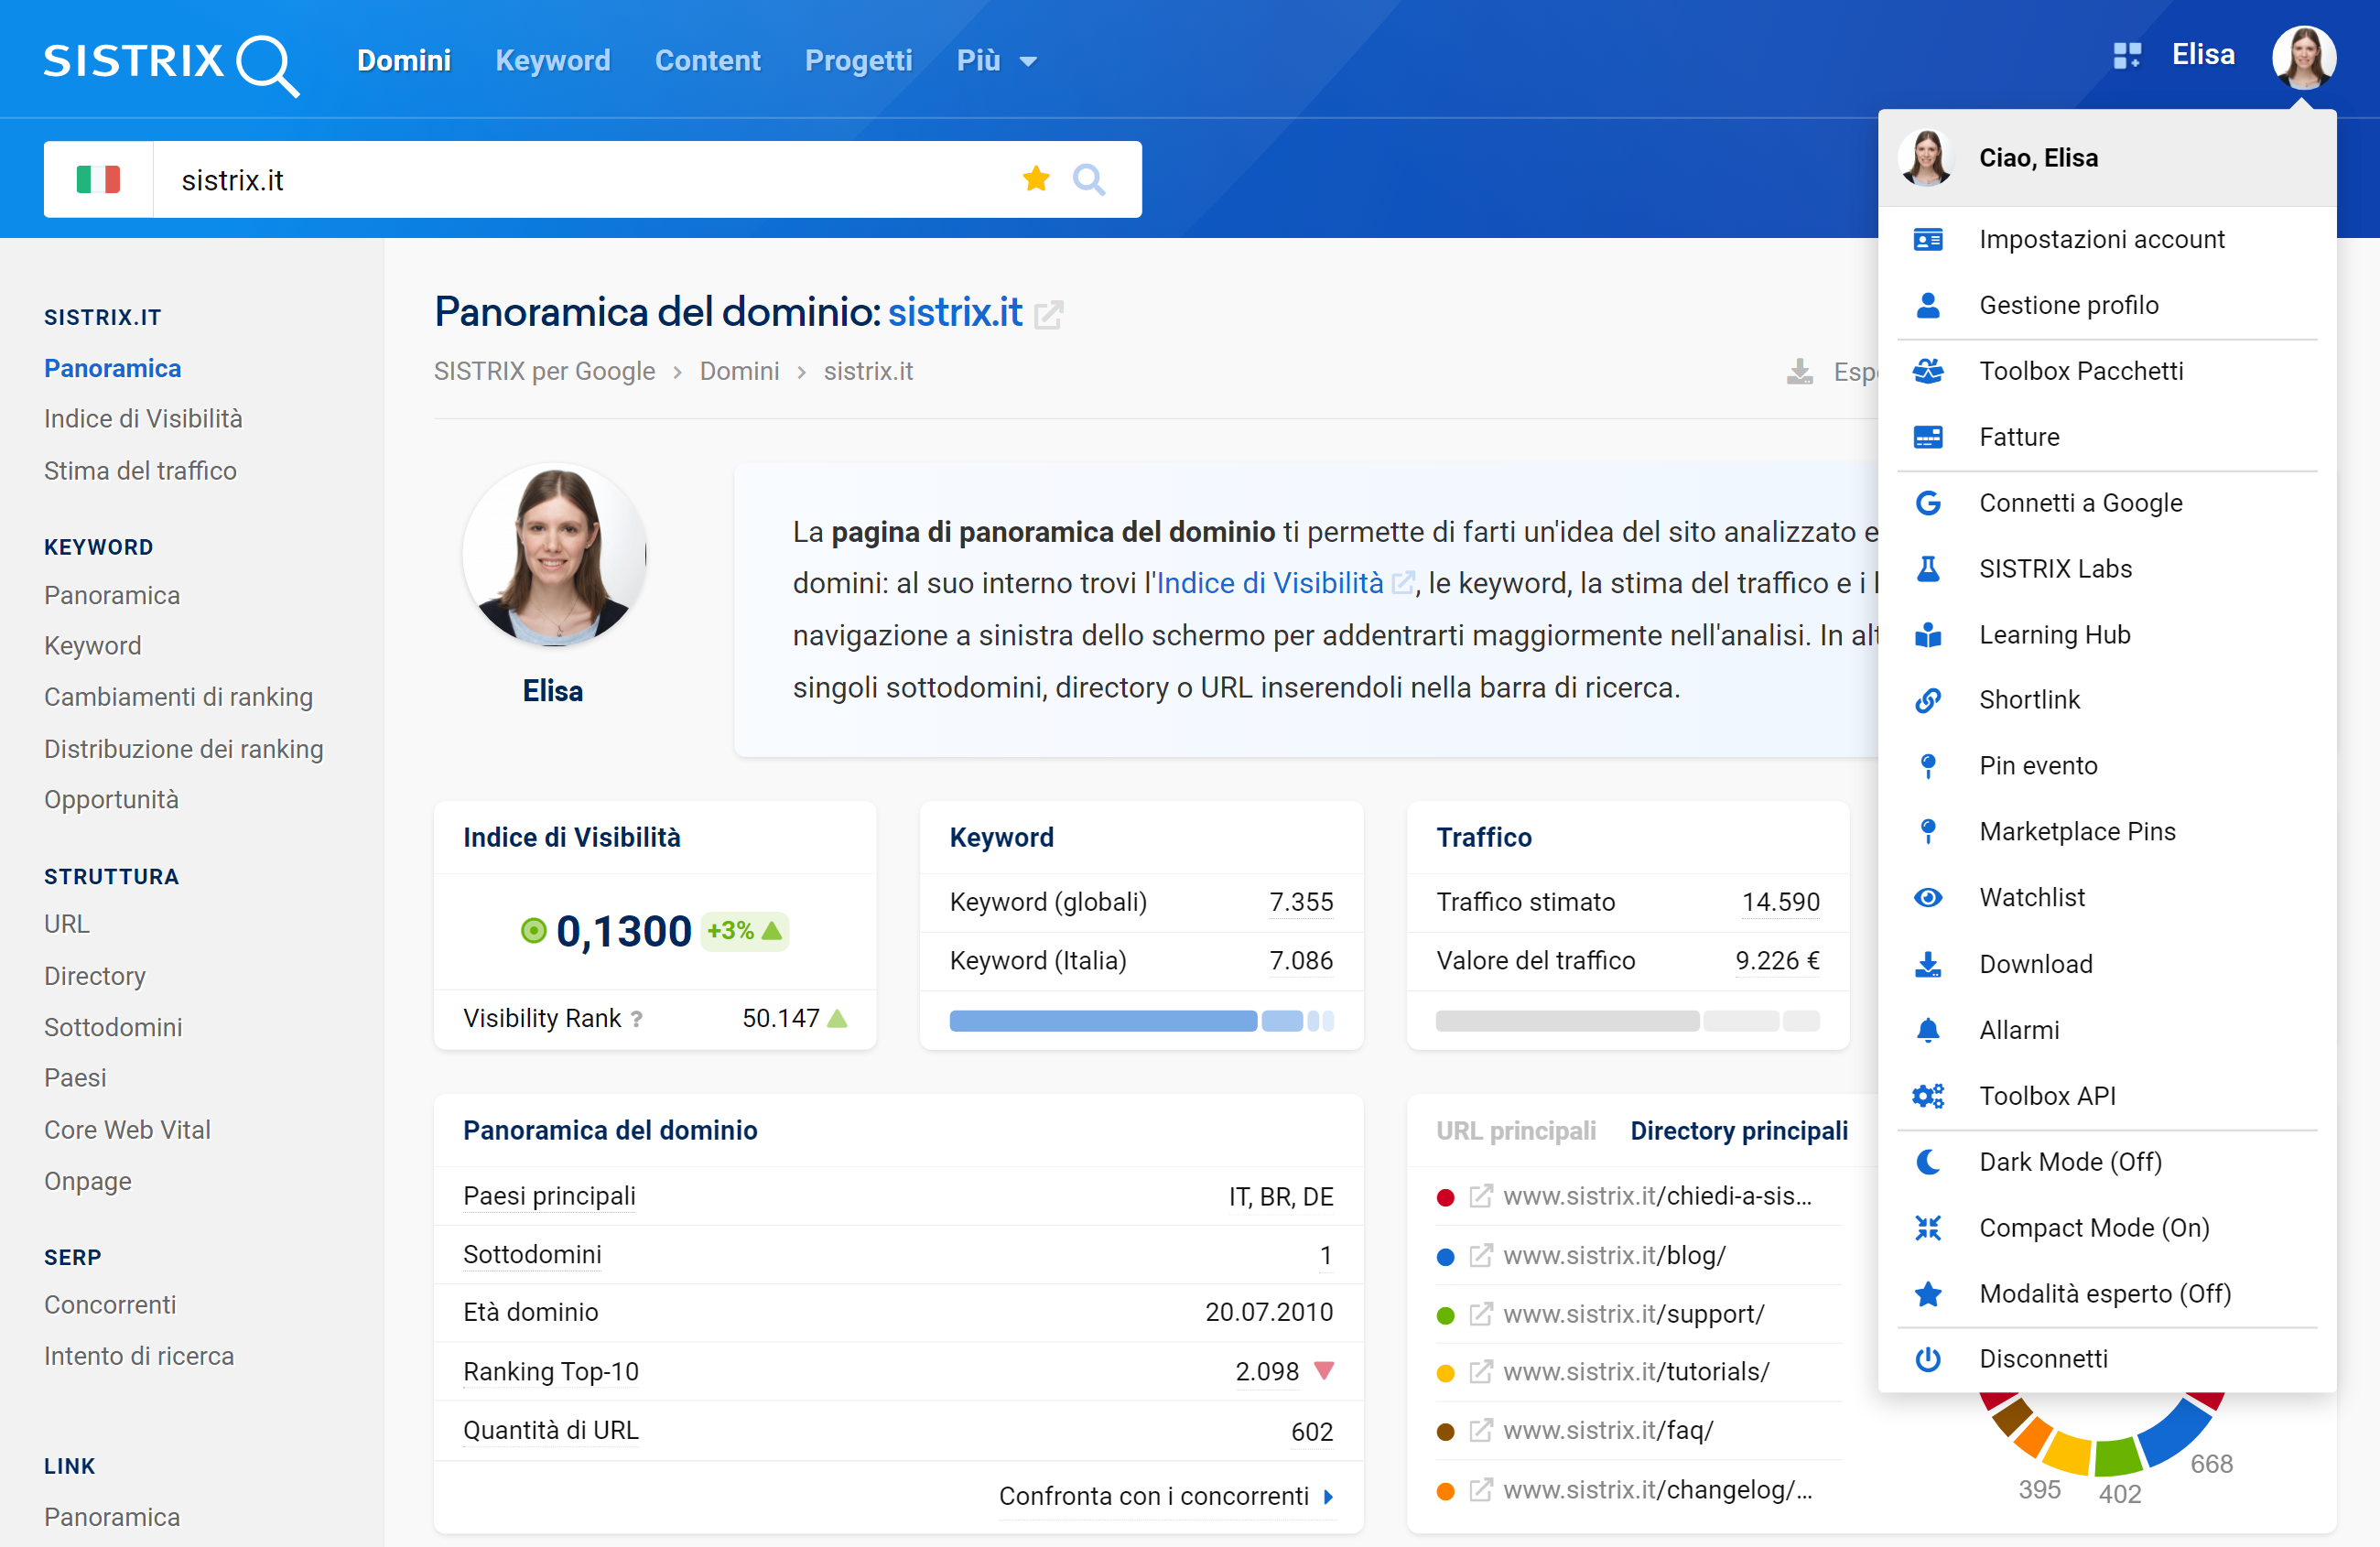Image resolution: width=2380 pixels, height=1547 pixels.
Task: Click Domini breadcrumb link
Action: pos(739,372)
